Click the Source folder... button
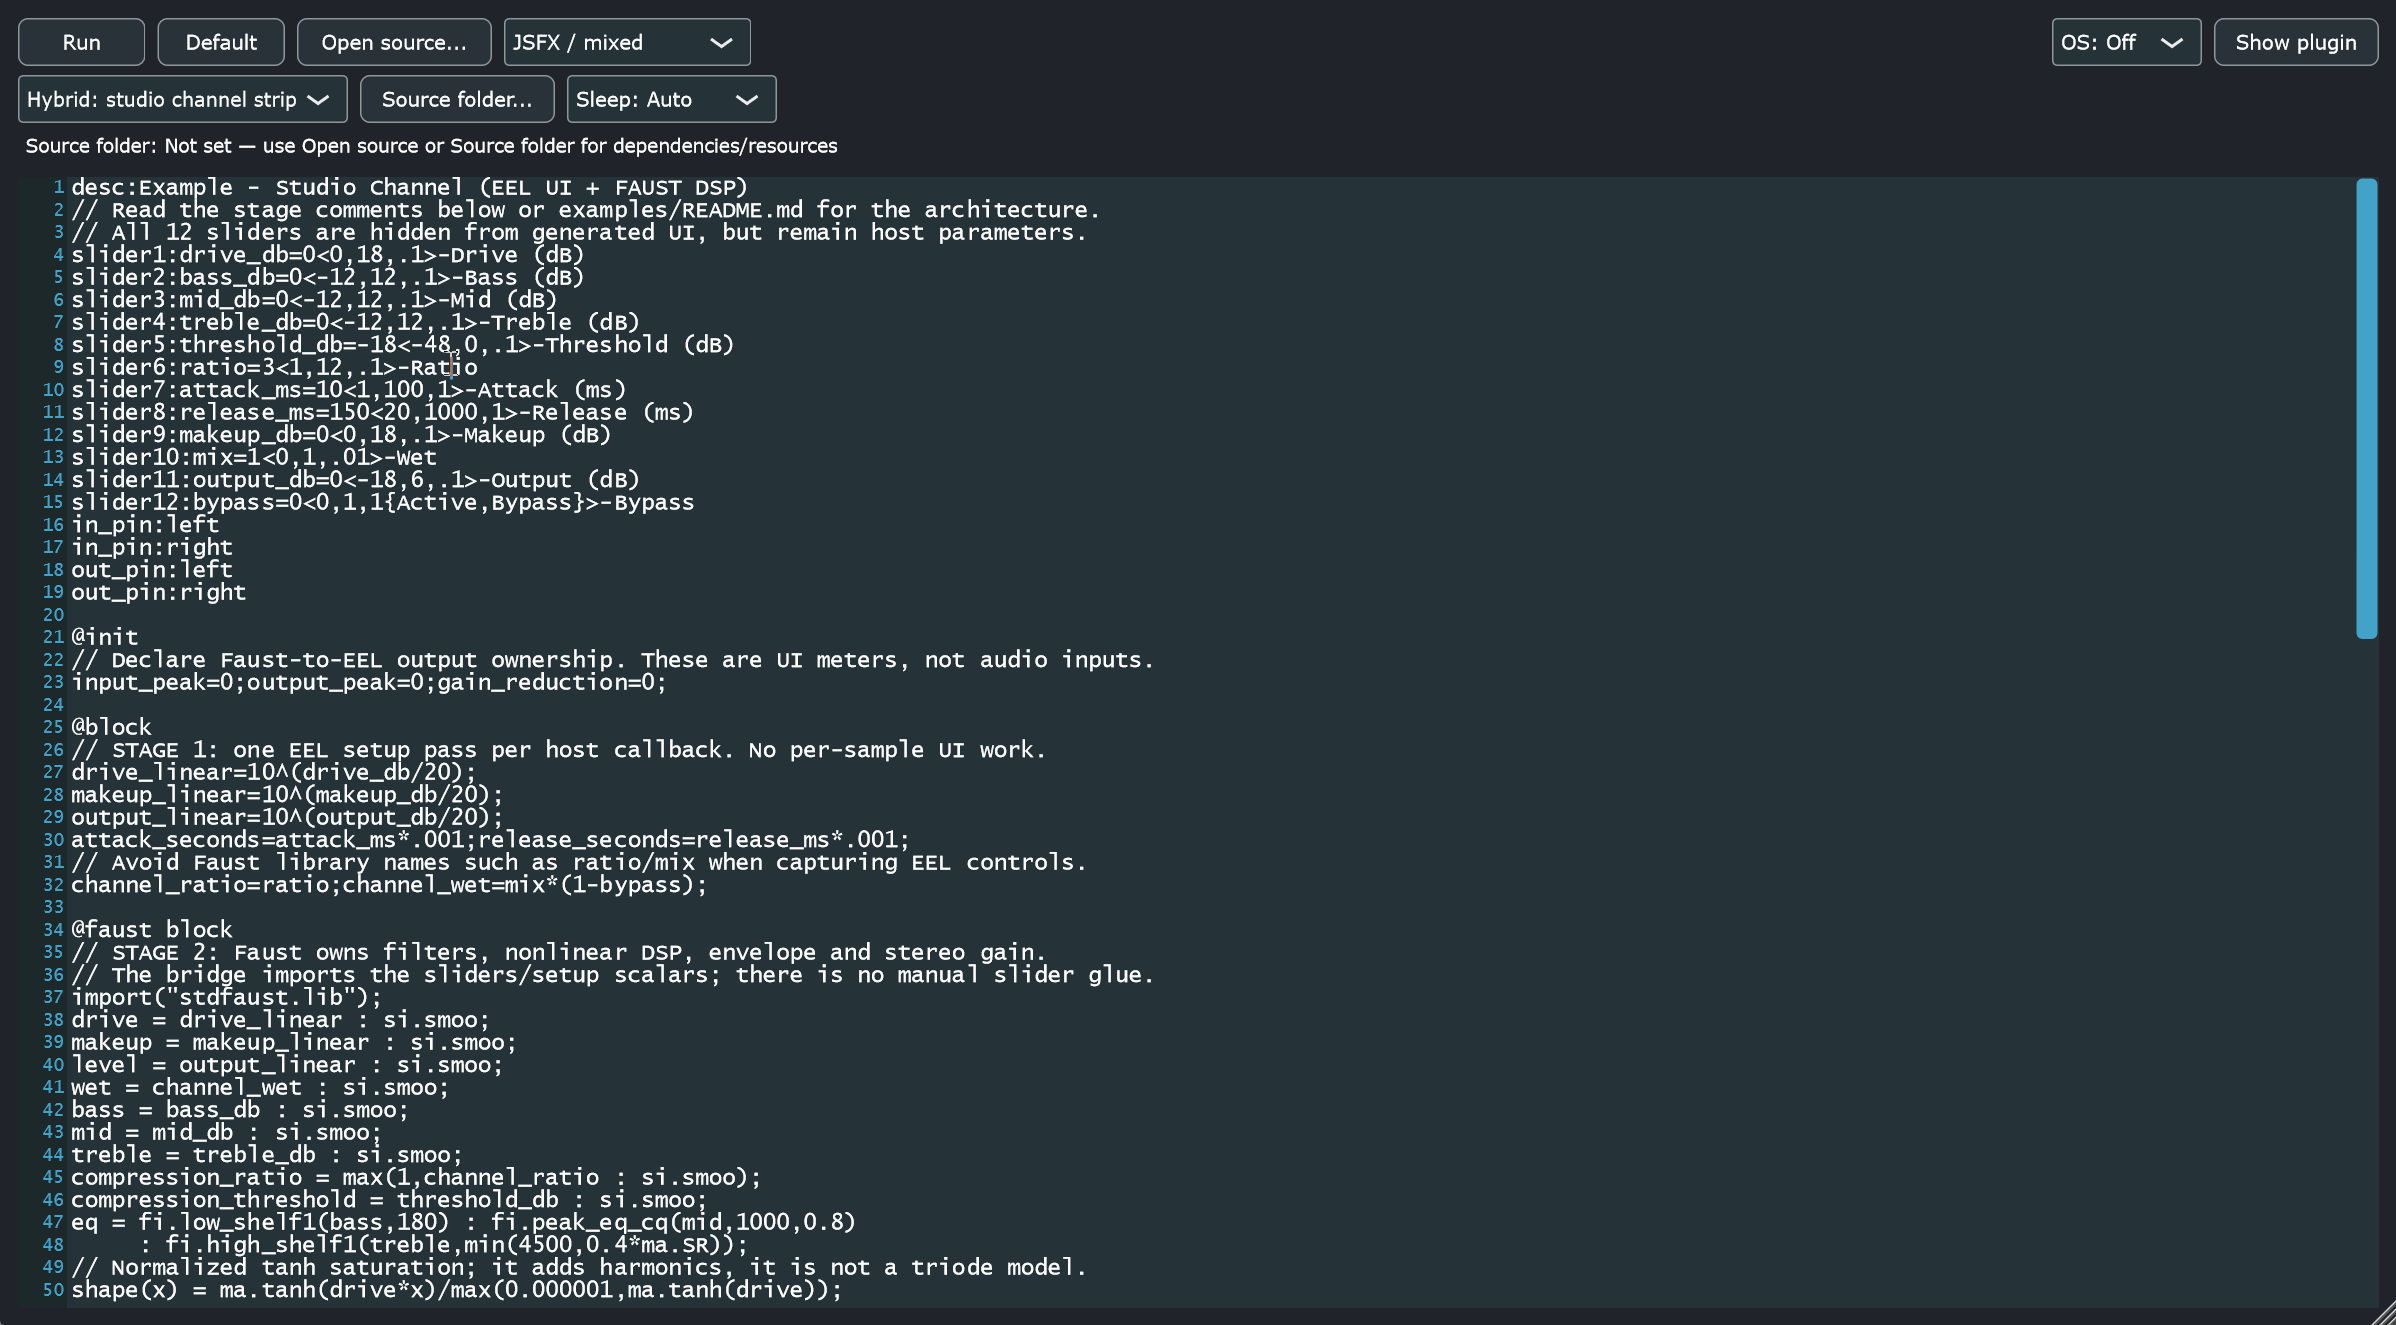 pos(457,99)
